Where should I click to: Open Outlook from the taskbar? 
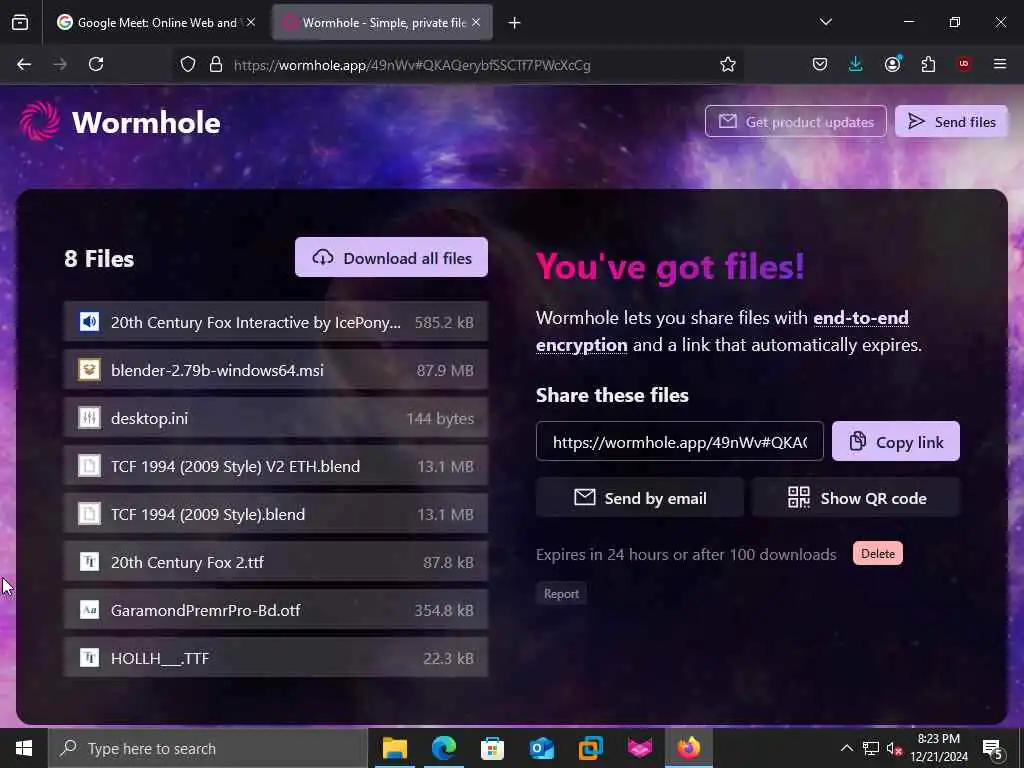(541, 748)
